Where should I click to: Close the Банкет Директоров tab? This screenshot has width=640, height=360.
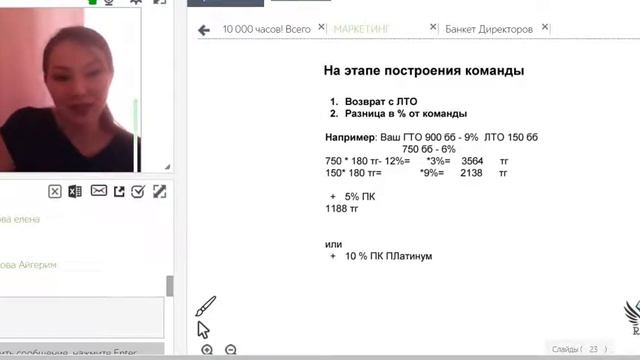coord(544,27)
